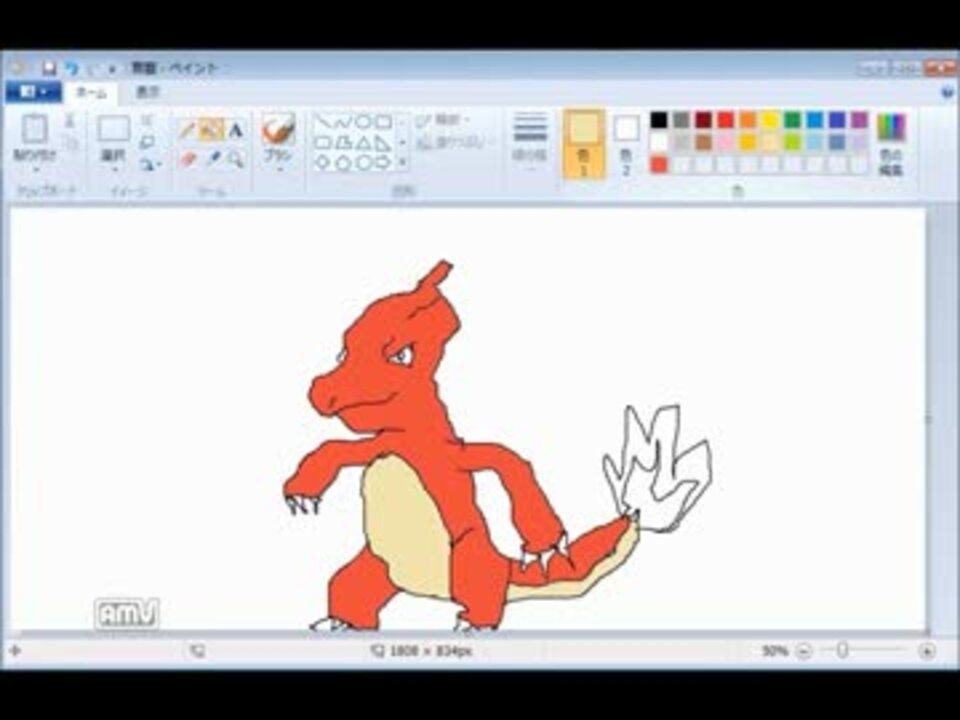Select the Curve shape

coord(343,122)
